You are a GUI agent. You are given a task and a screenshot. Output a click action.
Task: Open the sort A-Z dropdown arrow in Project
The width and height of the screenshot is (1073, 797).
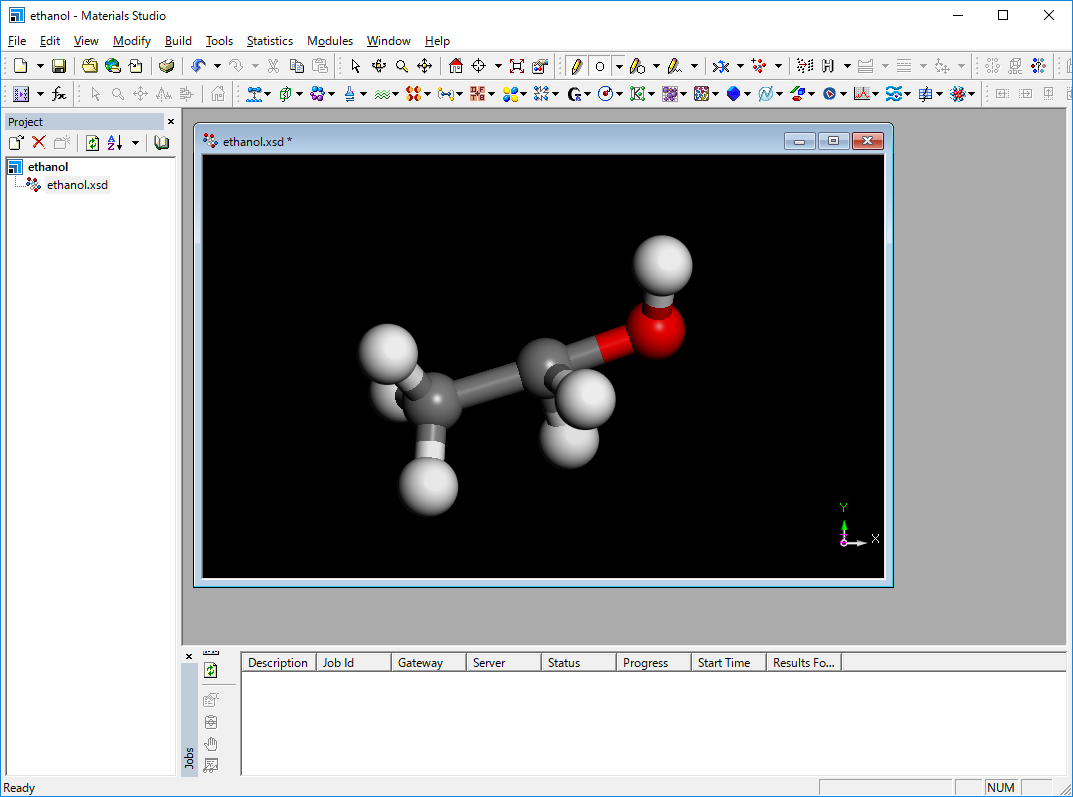point(135,143)
